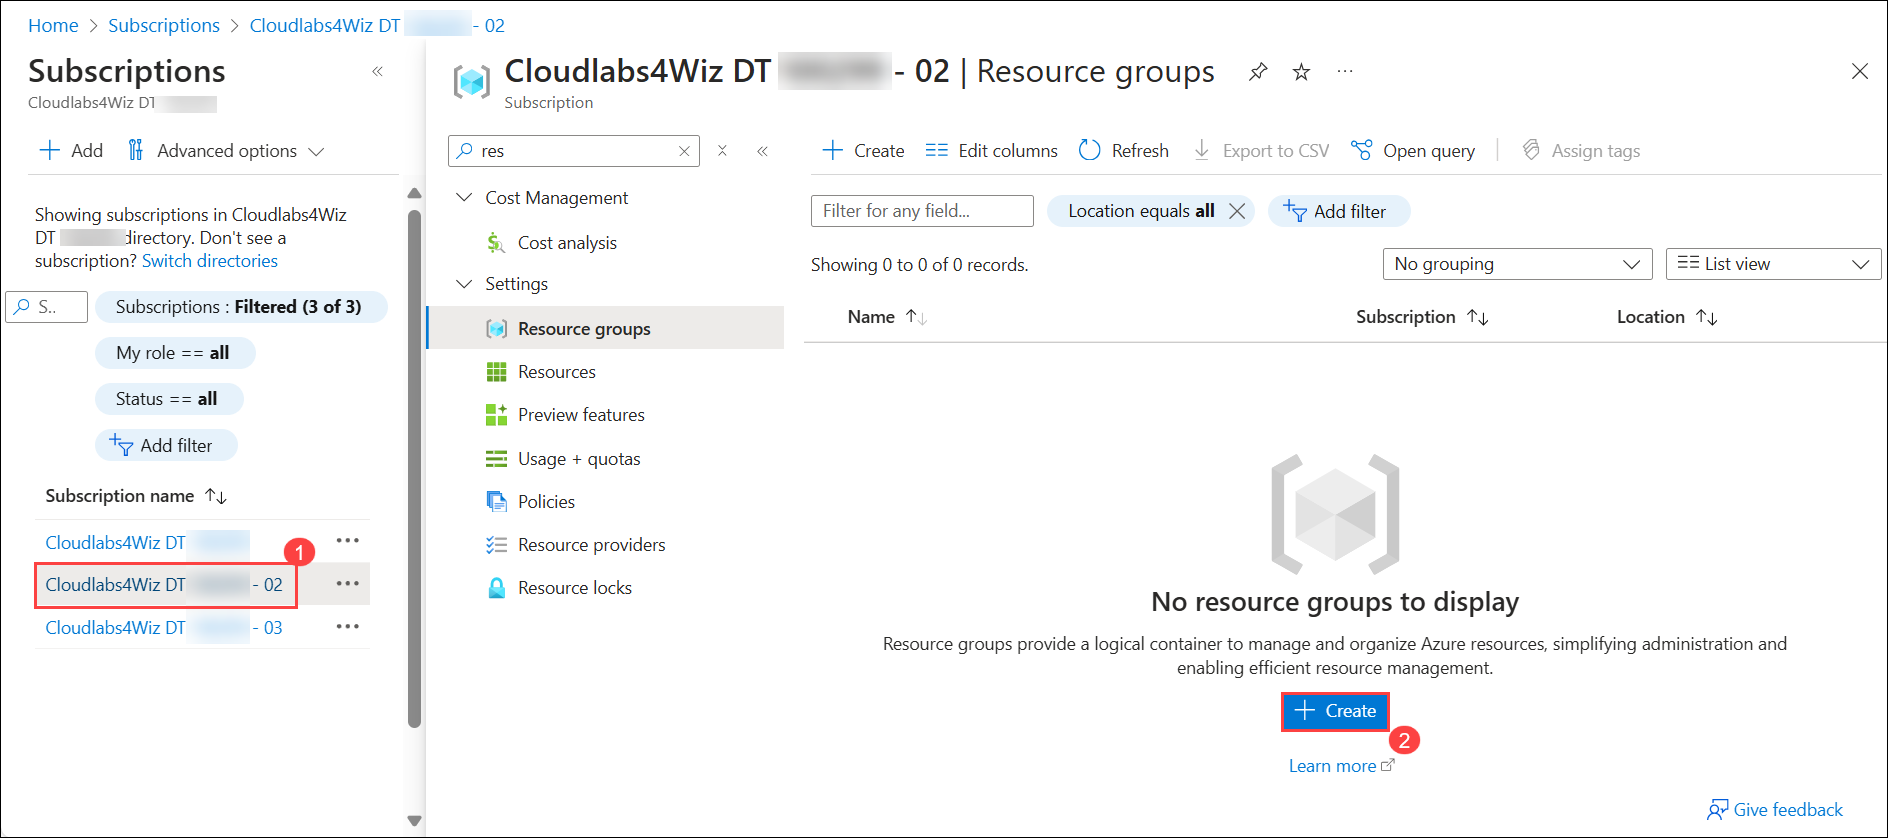1888x838 pixels.
Task: Edit the My role == all filter
Action: [x=174, y=353]
